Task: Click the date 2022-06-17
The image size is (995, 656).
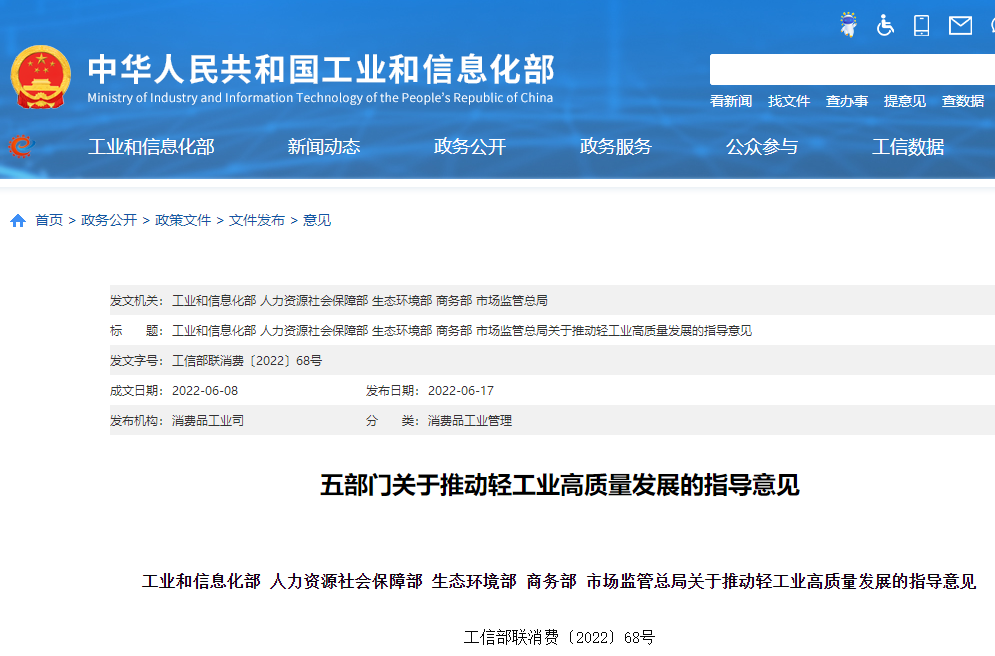Action: tap(461, 391)
